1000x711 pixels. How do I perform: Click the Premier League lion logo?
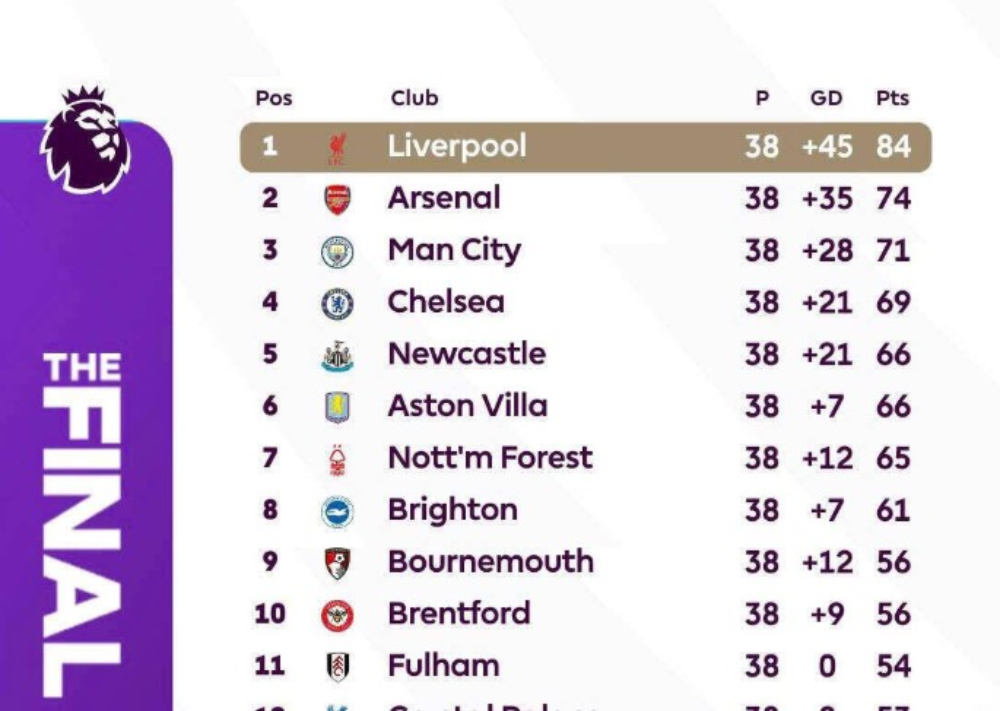click(85, 140)
